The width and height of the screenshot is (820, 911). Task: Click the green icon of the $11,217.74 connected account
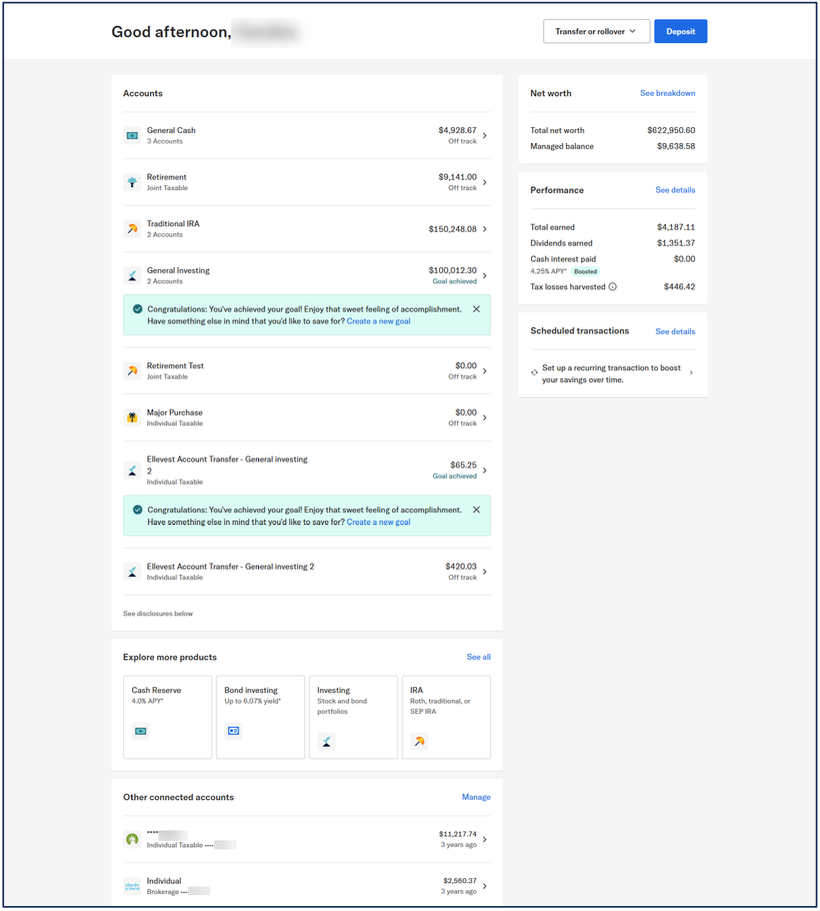click(x=133, y=839)
